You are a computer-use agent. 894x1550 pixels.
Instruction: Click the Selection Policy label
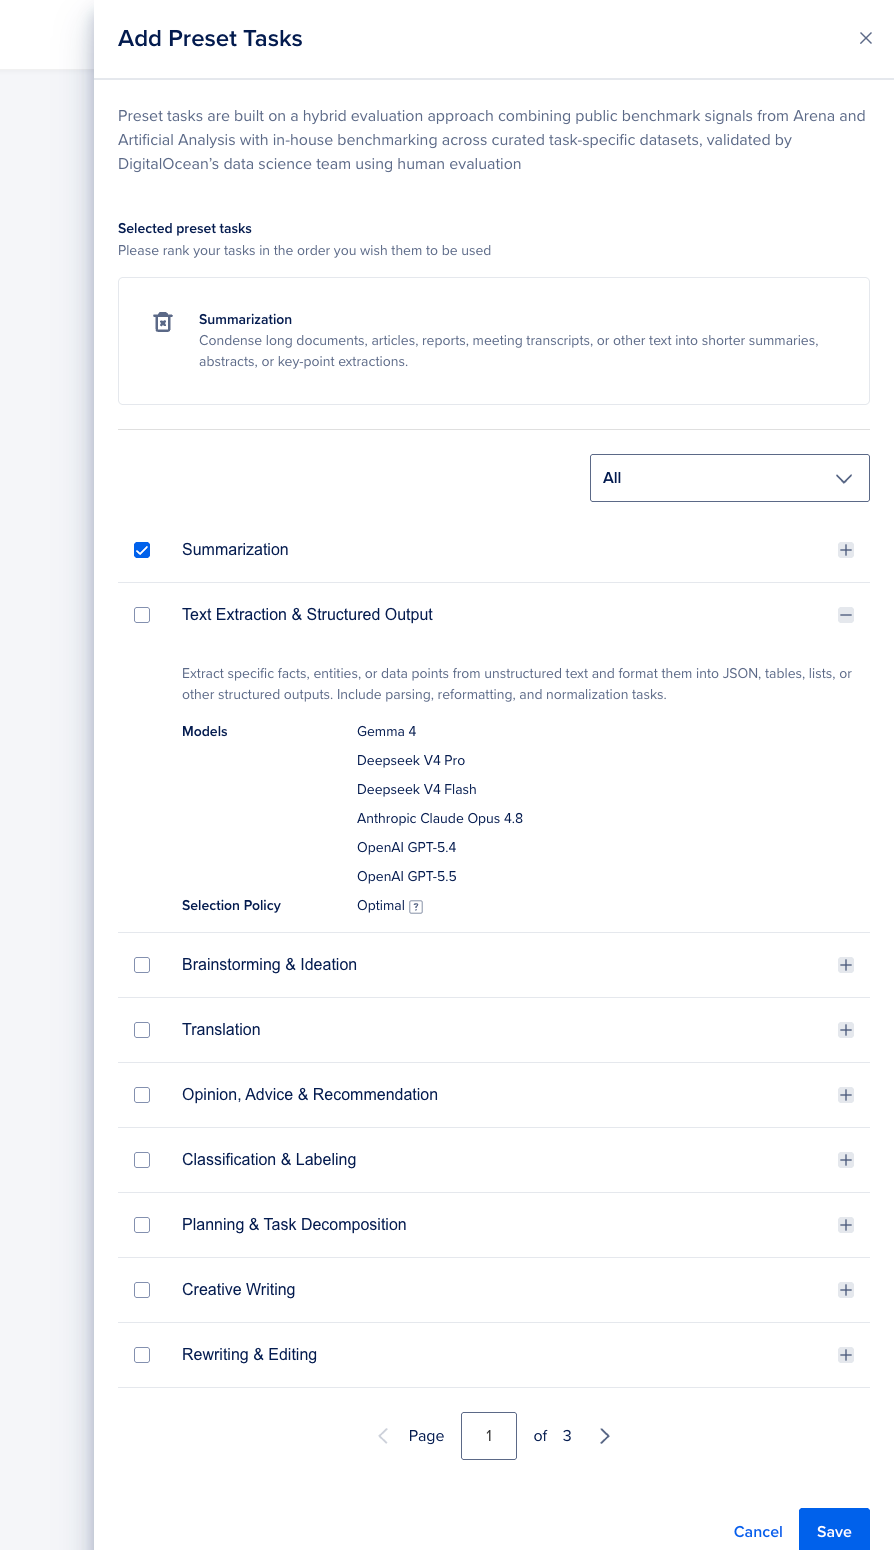pos(231,906)
